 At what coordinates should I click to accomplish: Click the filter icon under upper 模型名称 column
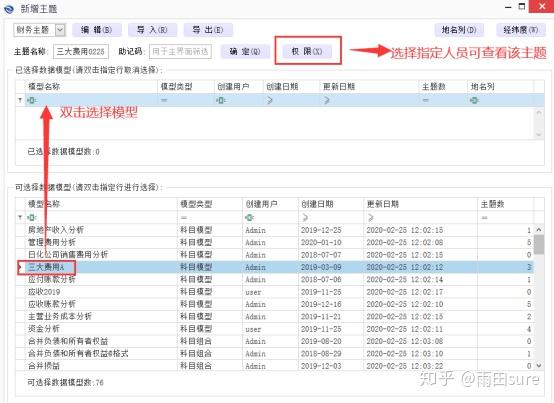[x=32, y=101]
